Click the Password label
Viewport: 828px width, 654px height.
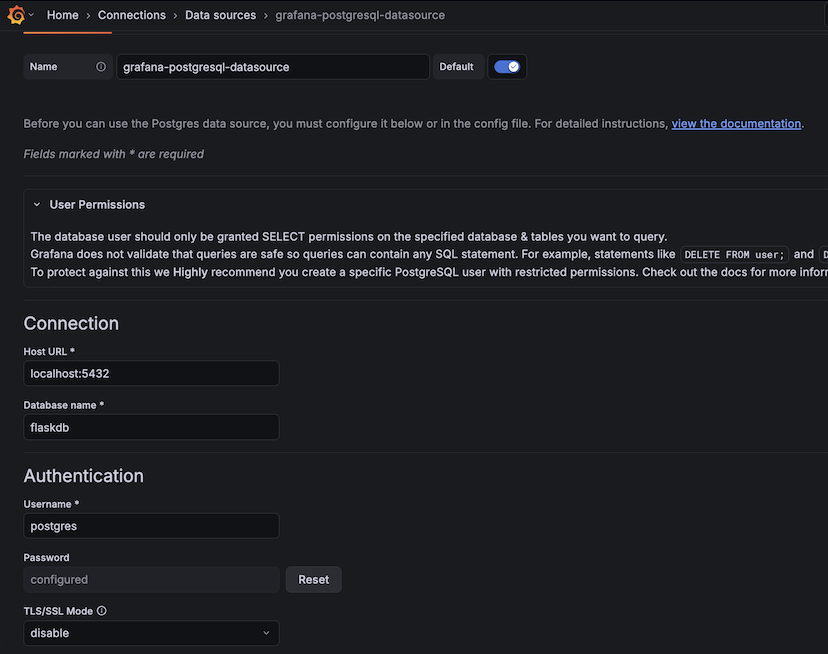[46, 558]
